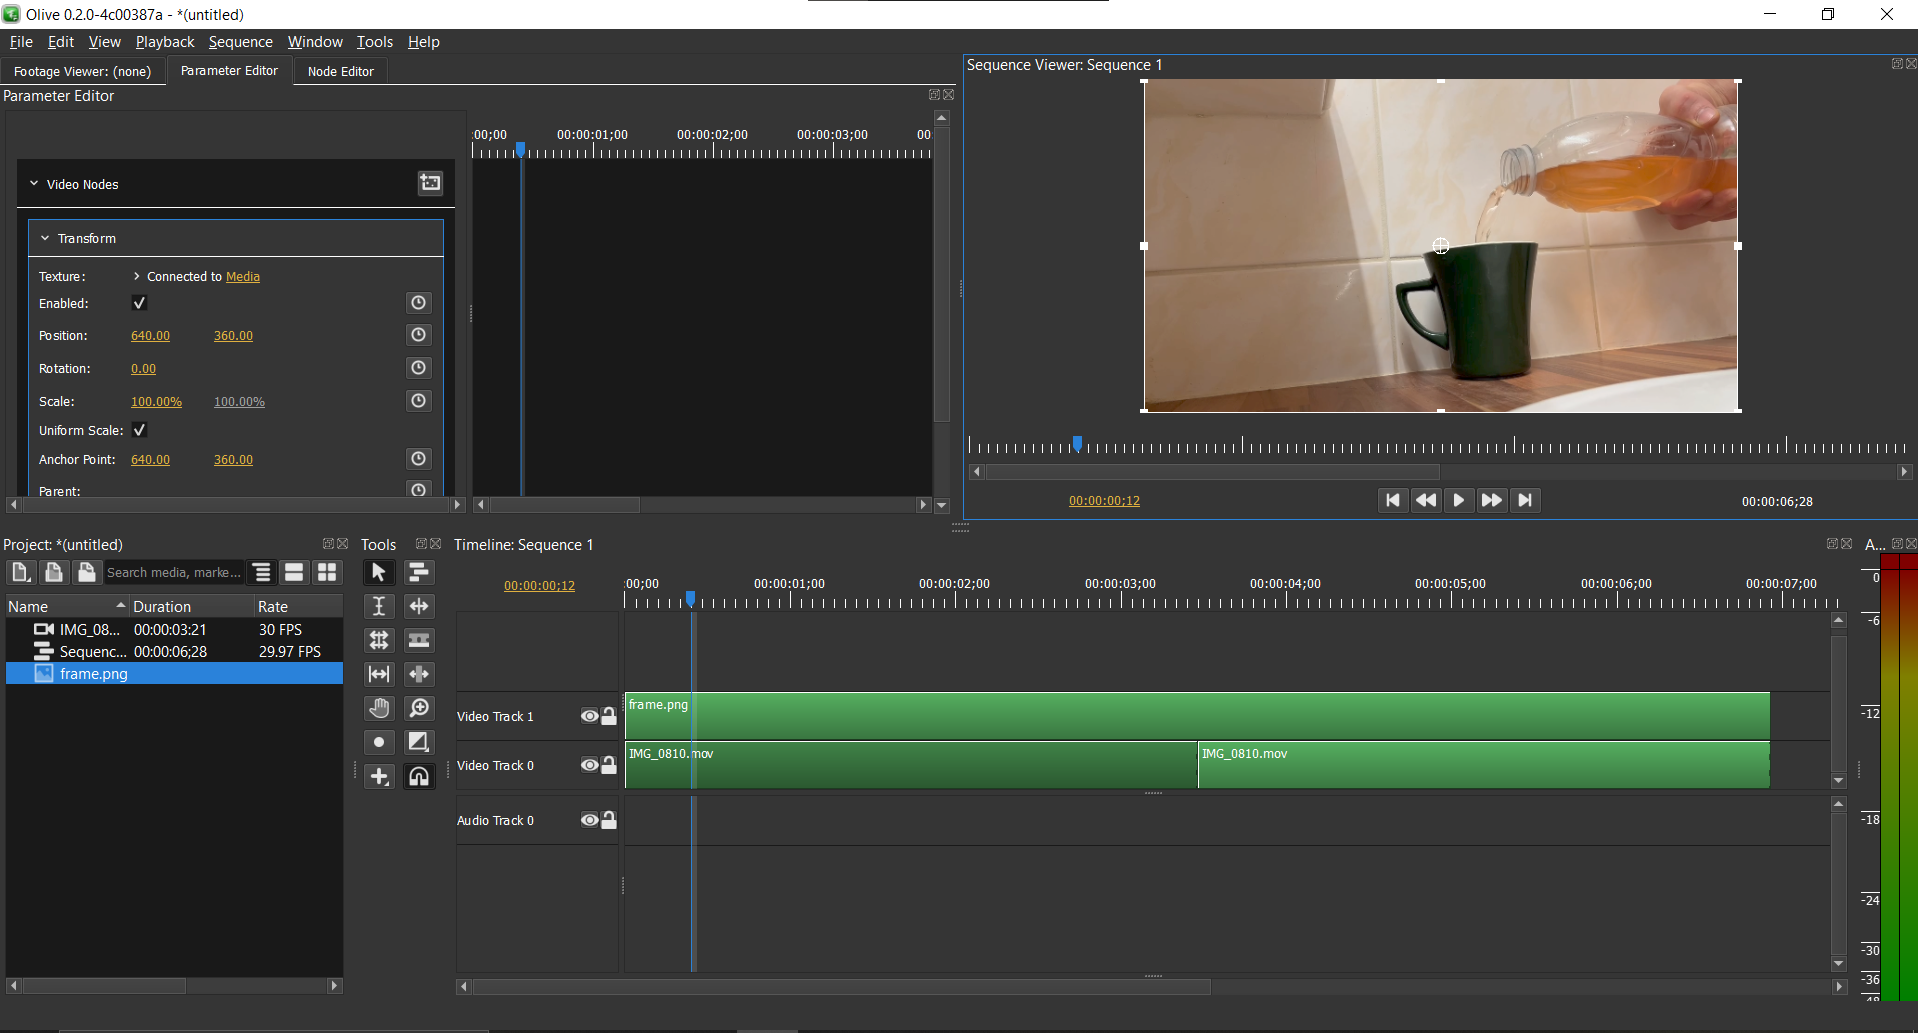Click the New item icon in Project panel
Image resolution: width=1918 pixels, height=1033 pixels.
tap(20, 572)
